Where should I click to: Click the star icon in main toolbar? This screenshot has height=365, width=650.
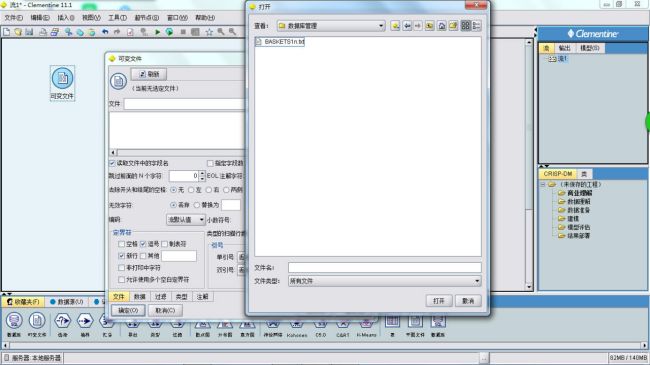[209, 32]
